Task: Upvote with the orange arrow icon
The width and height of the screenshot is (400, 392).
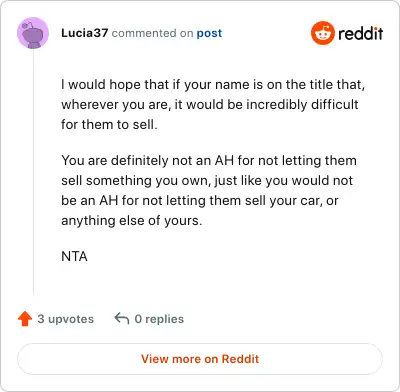Action: pyautogui.click(x=25, y=319)
